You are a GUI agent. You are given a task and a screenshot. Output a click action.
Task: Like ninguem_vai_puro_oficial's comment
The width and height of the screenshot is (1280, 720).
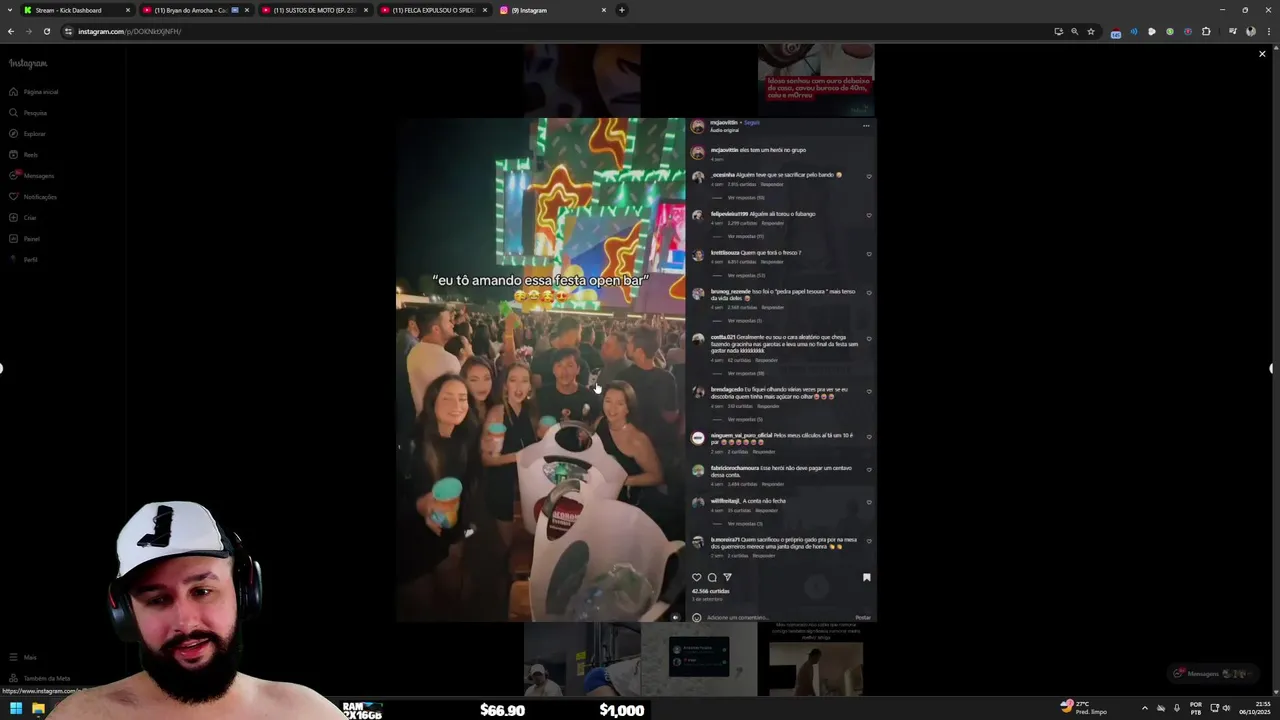[x=869, y=437]
